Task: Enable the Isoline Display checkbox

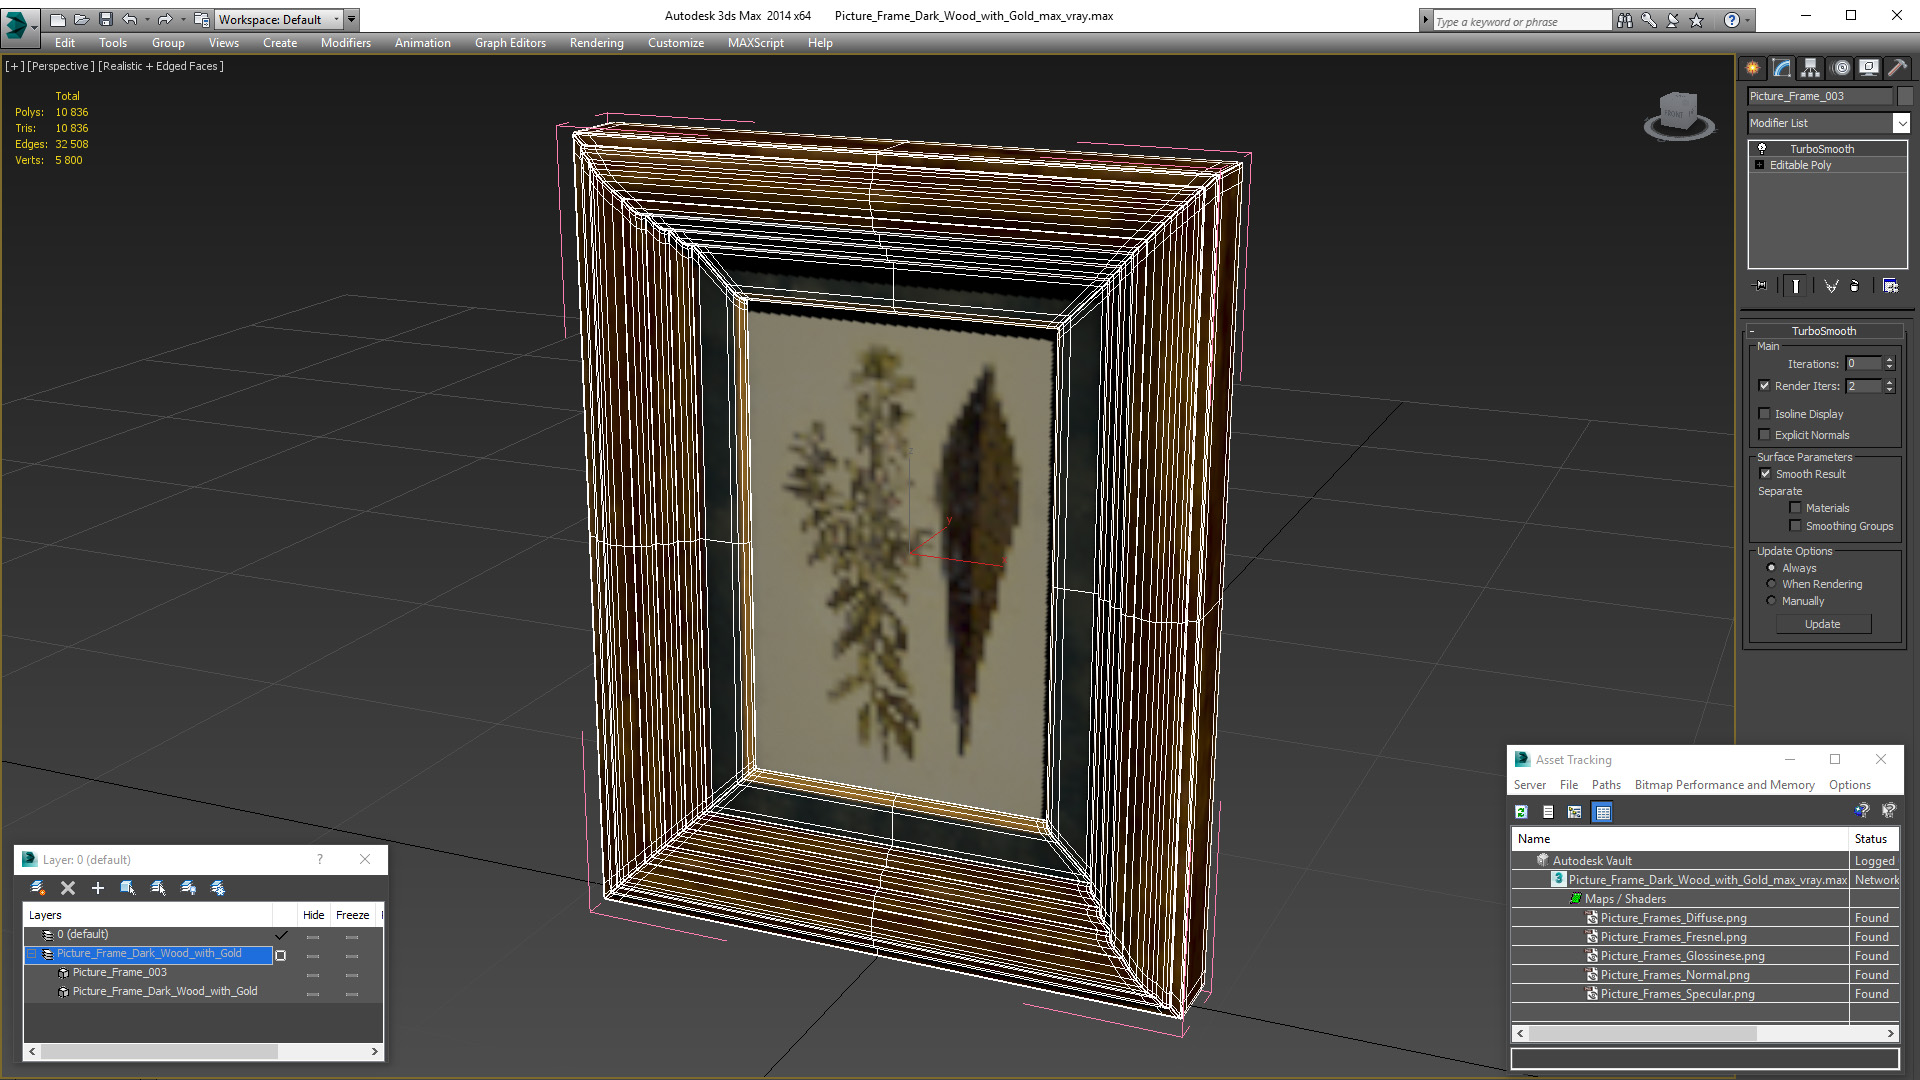Action: pos(1764,414)
